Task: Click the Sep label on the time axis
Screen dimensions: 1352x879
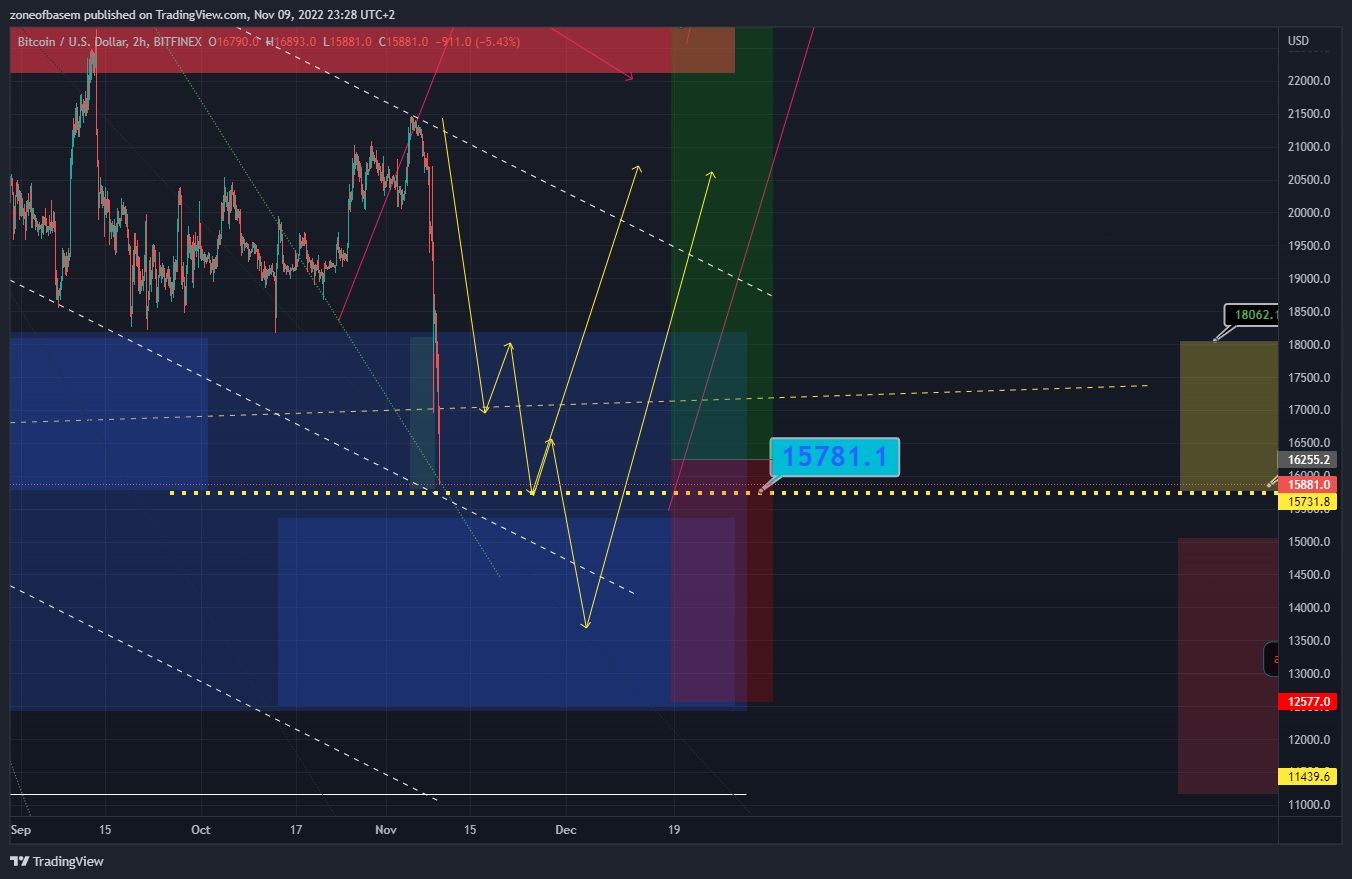Action: [x=19, y=830]
